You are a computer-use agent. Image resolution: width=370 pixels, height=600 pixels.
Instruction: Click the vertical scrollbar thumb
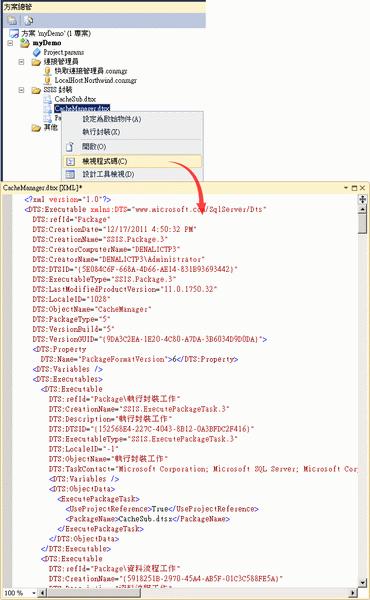362,223
